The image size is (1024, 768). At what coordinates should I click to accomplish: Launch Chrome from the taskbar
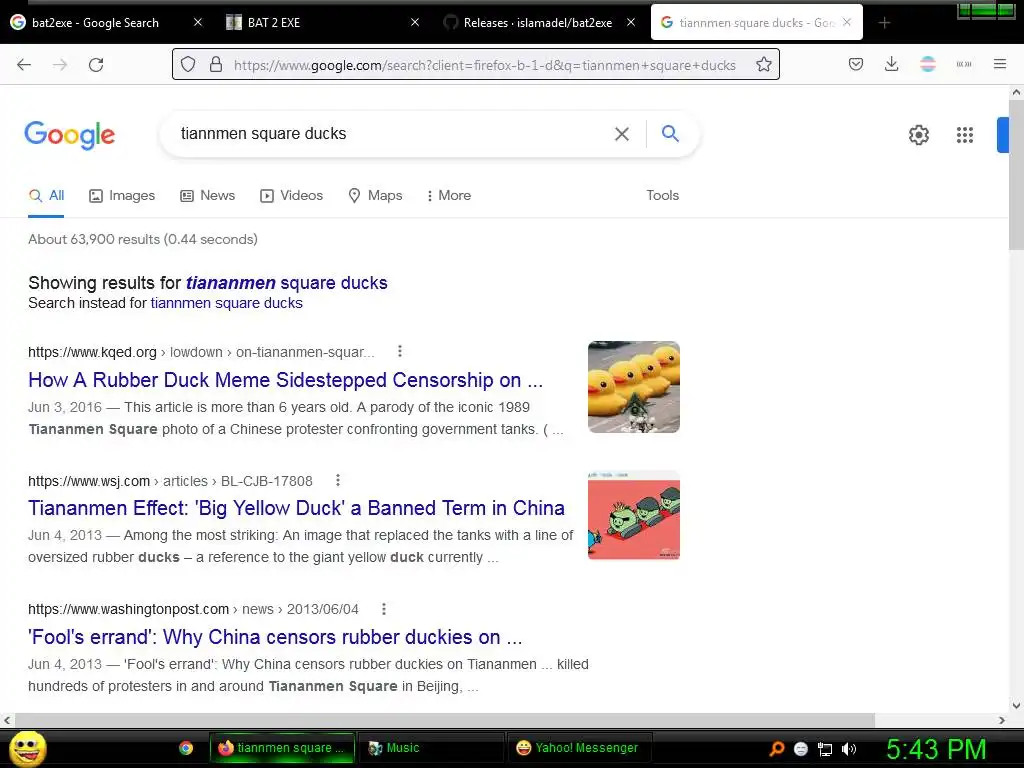pos(186,748)
